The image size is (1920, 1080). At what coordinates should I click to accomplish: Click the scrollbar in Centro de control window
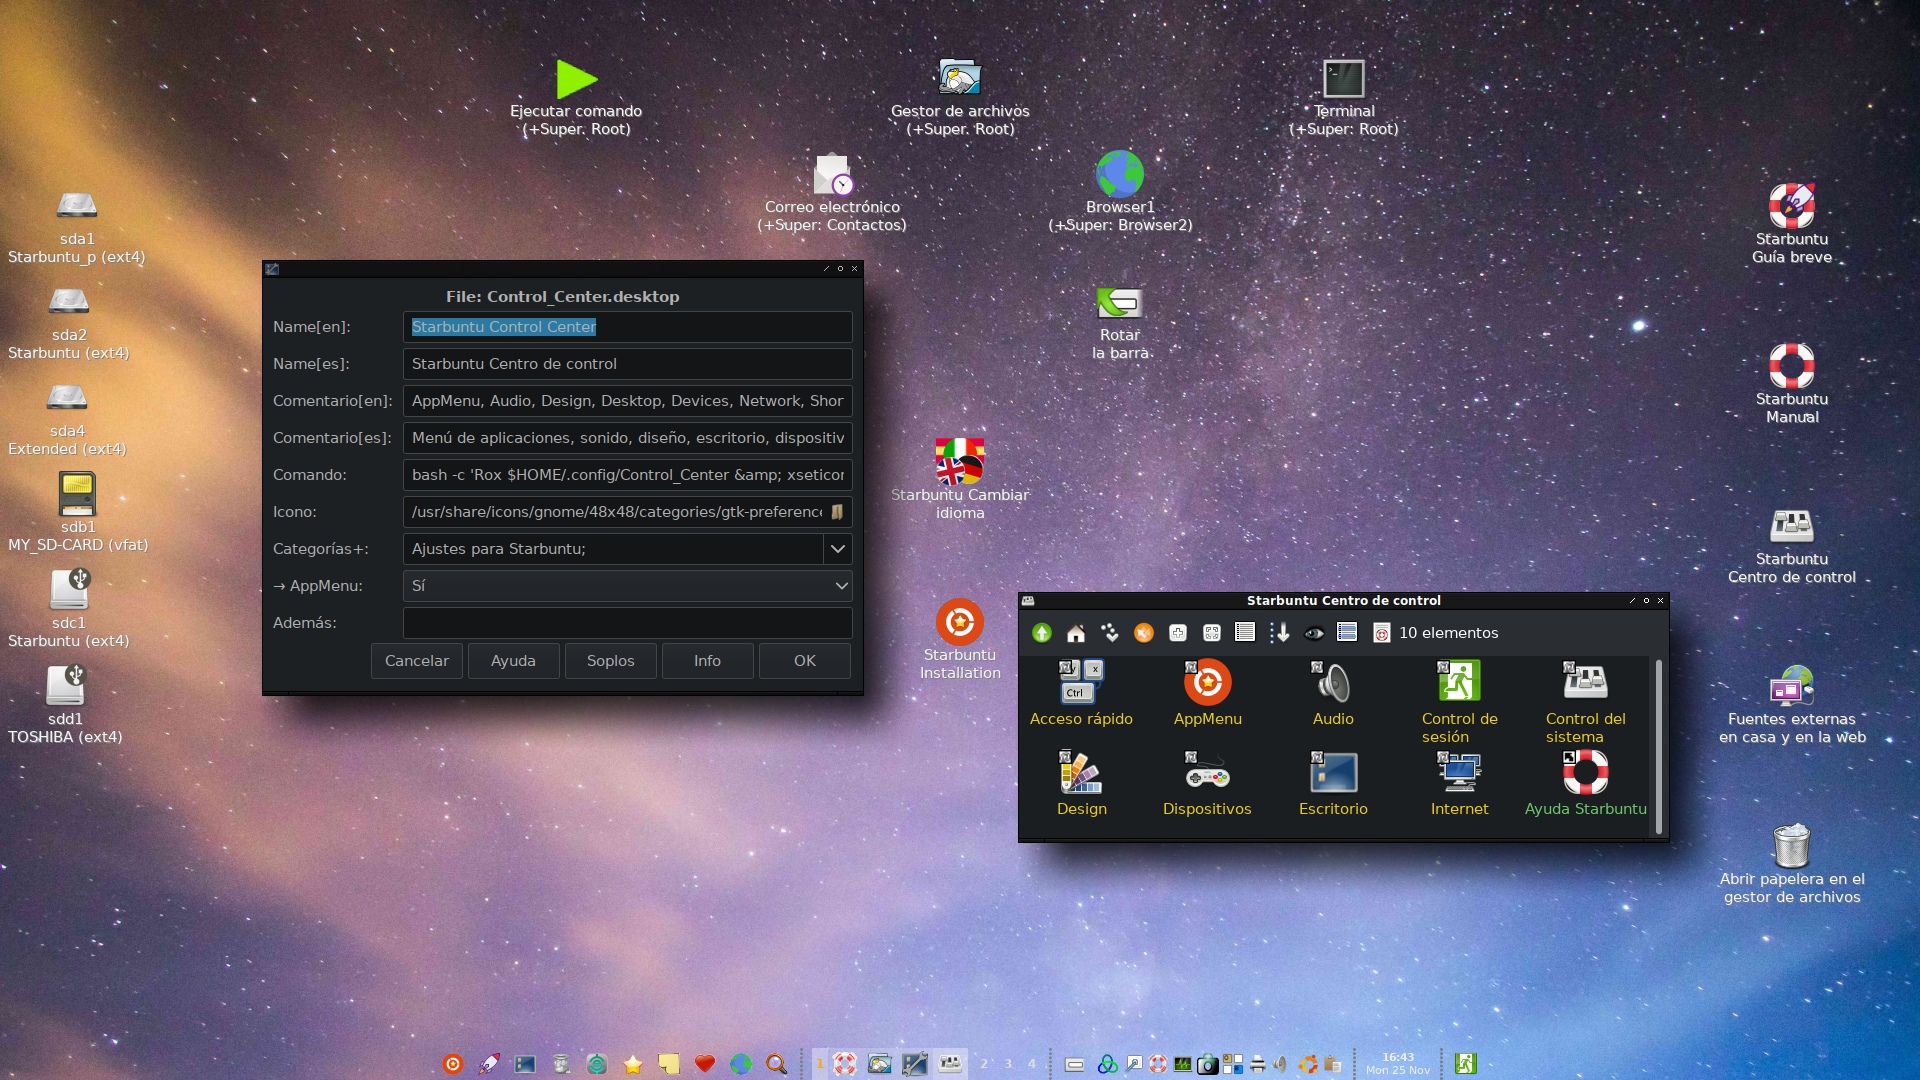[1659, 746]
